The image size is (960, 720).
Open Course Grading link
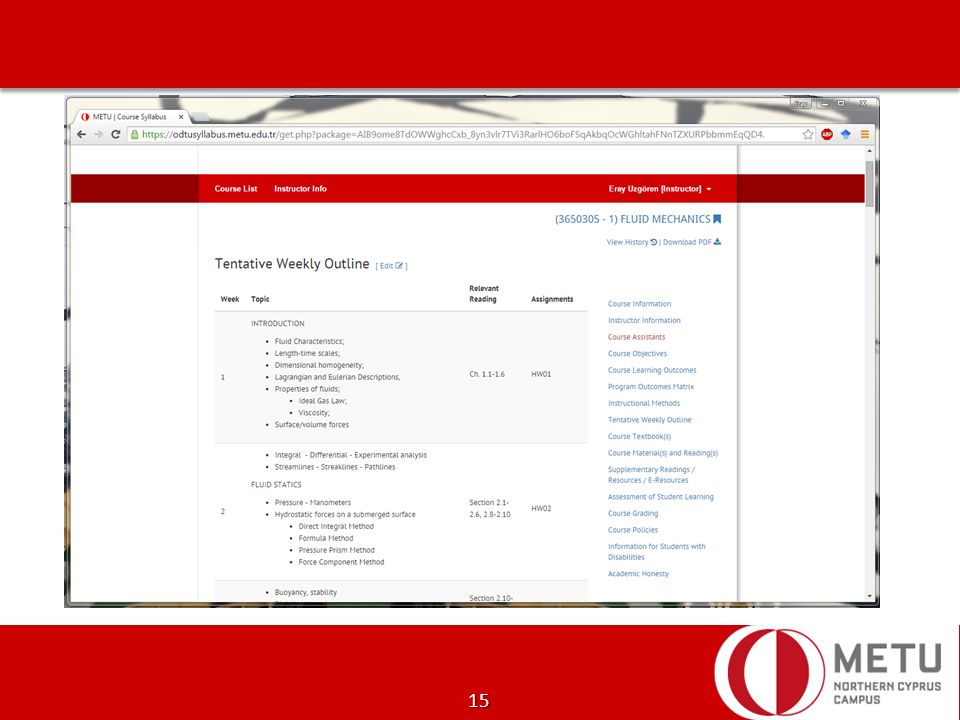(x=632, y=513)
